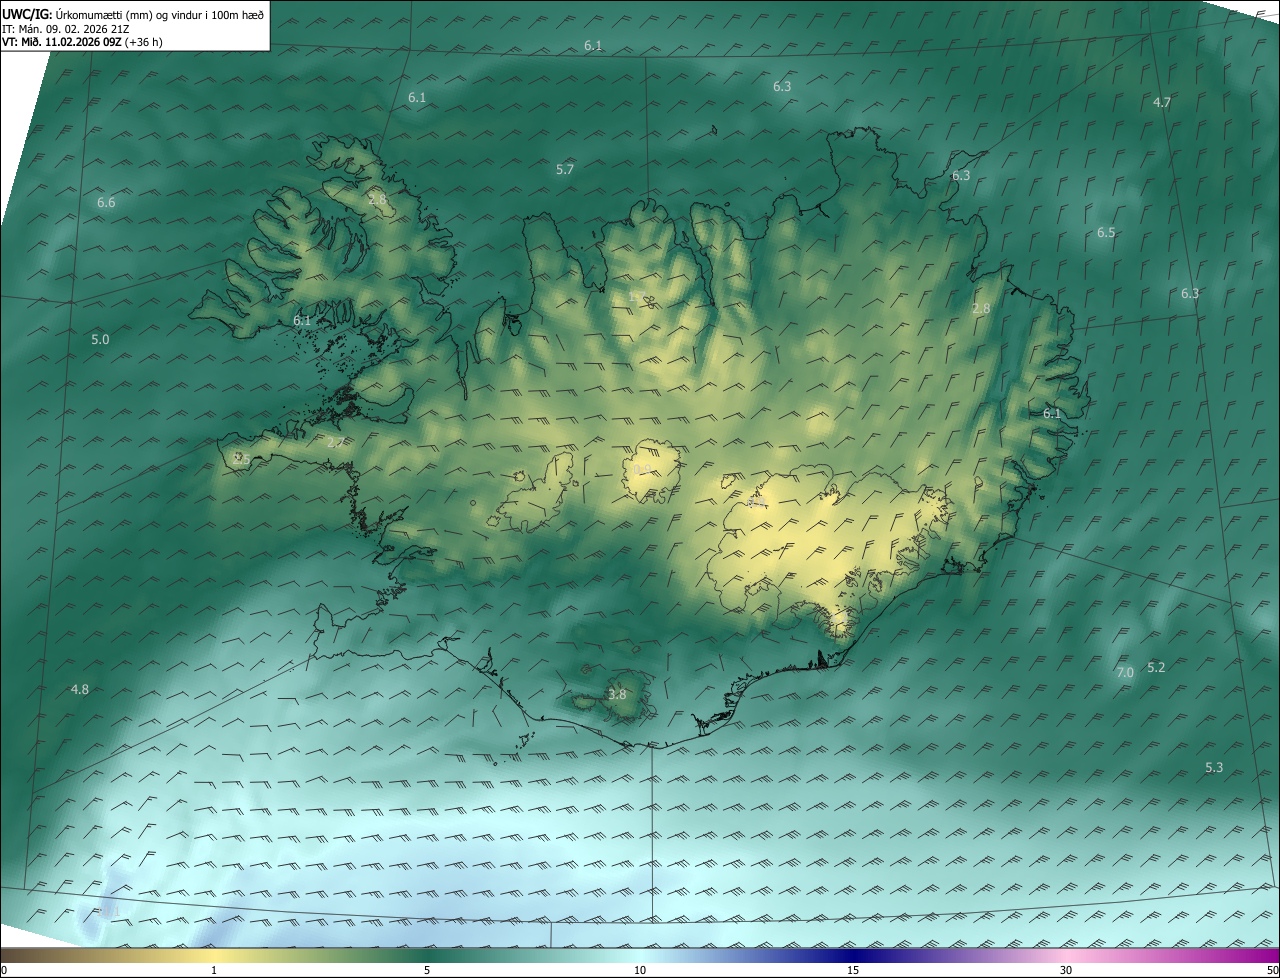1280x978 pixels.
Task: Click the VT: Mið. 11.02.2026 09Z line
Action: tap(80, 43)
